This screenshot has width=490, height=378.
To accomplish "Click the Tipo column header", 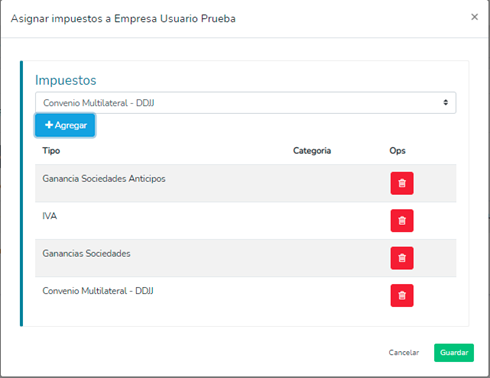I will 51,151.
